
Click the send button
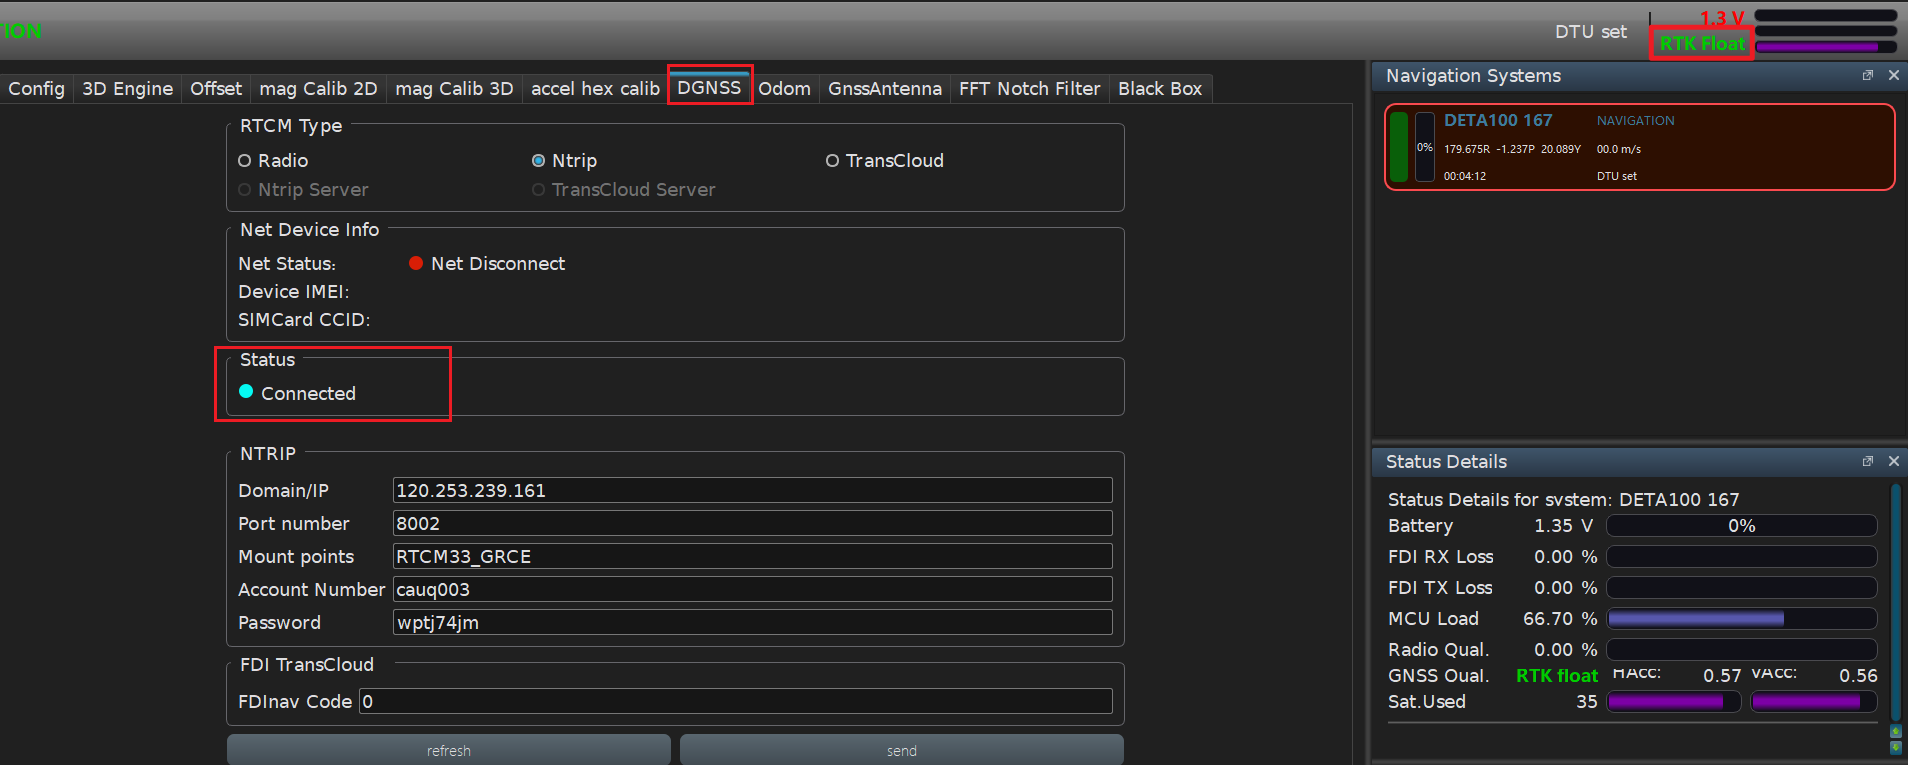(902, 750)
